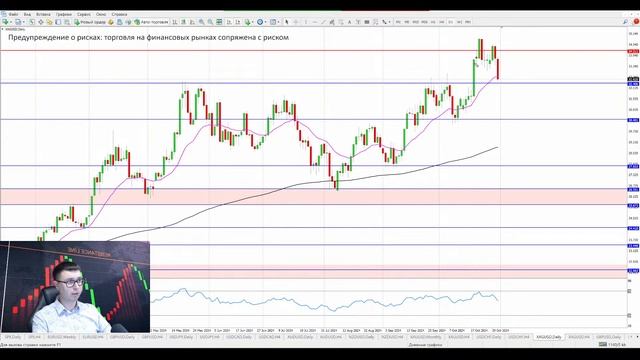Screen dimensions: 640x360
Task: Switch to the XAGUSD,H4 chart tab
Action: 579,337
